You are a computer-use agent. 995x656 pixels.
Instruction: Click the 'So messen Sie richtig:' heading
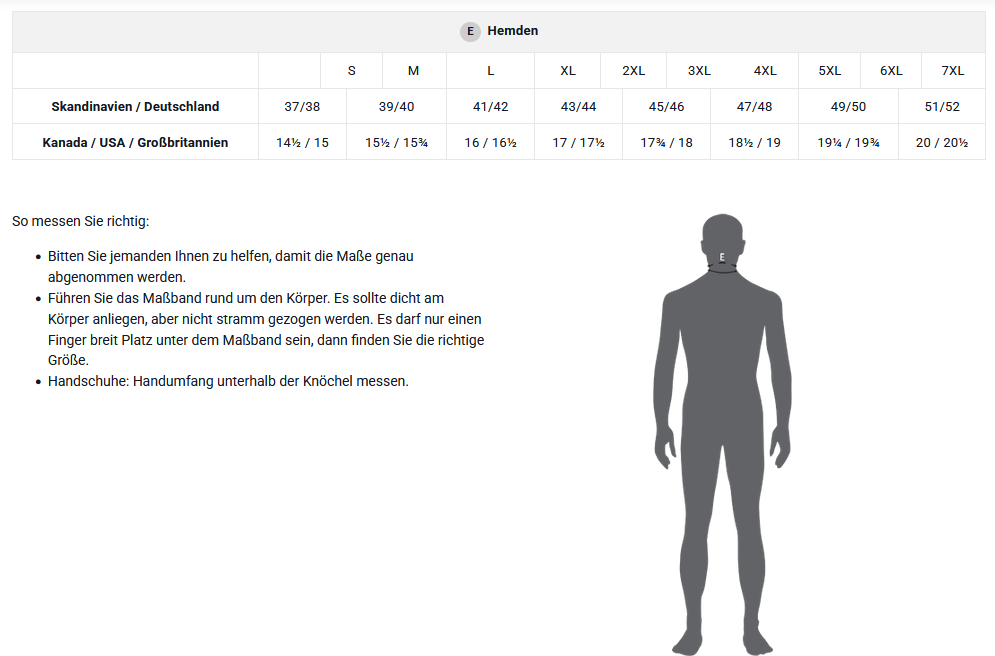tap(80, 221)
